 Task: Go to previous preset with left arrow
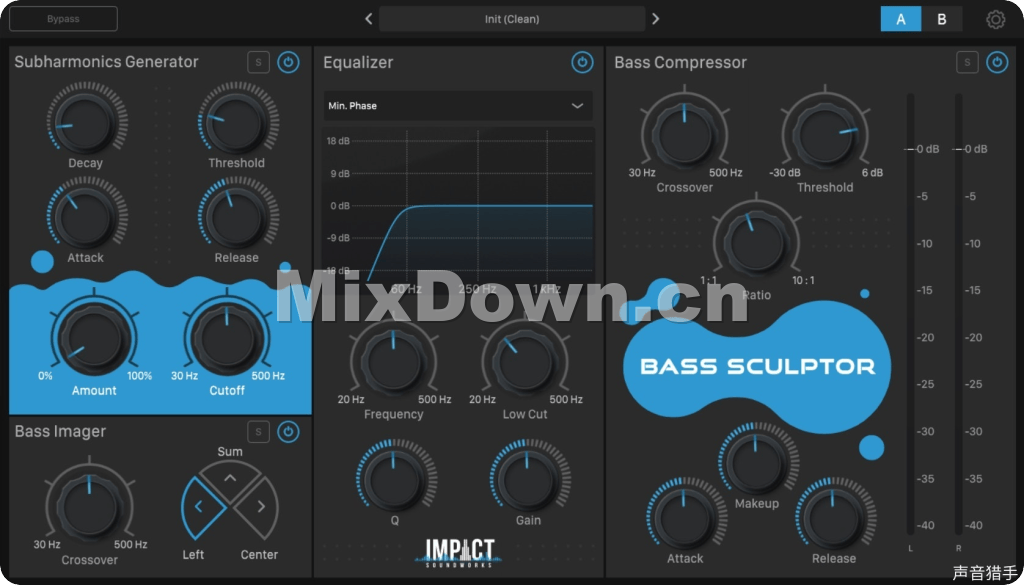click(x=368, y=19)
